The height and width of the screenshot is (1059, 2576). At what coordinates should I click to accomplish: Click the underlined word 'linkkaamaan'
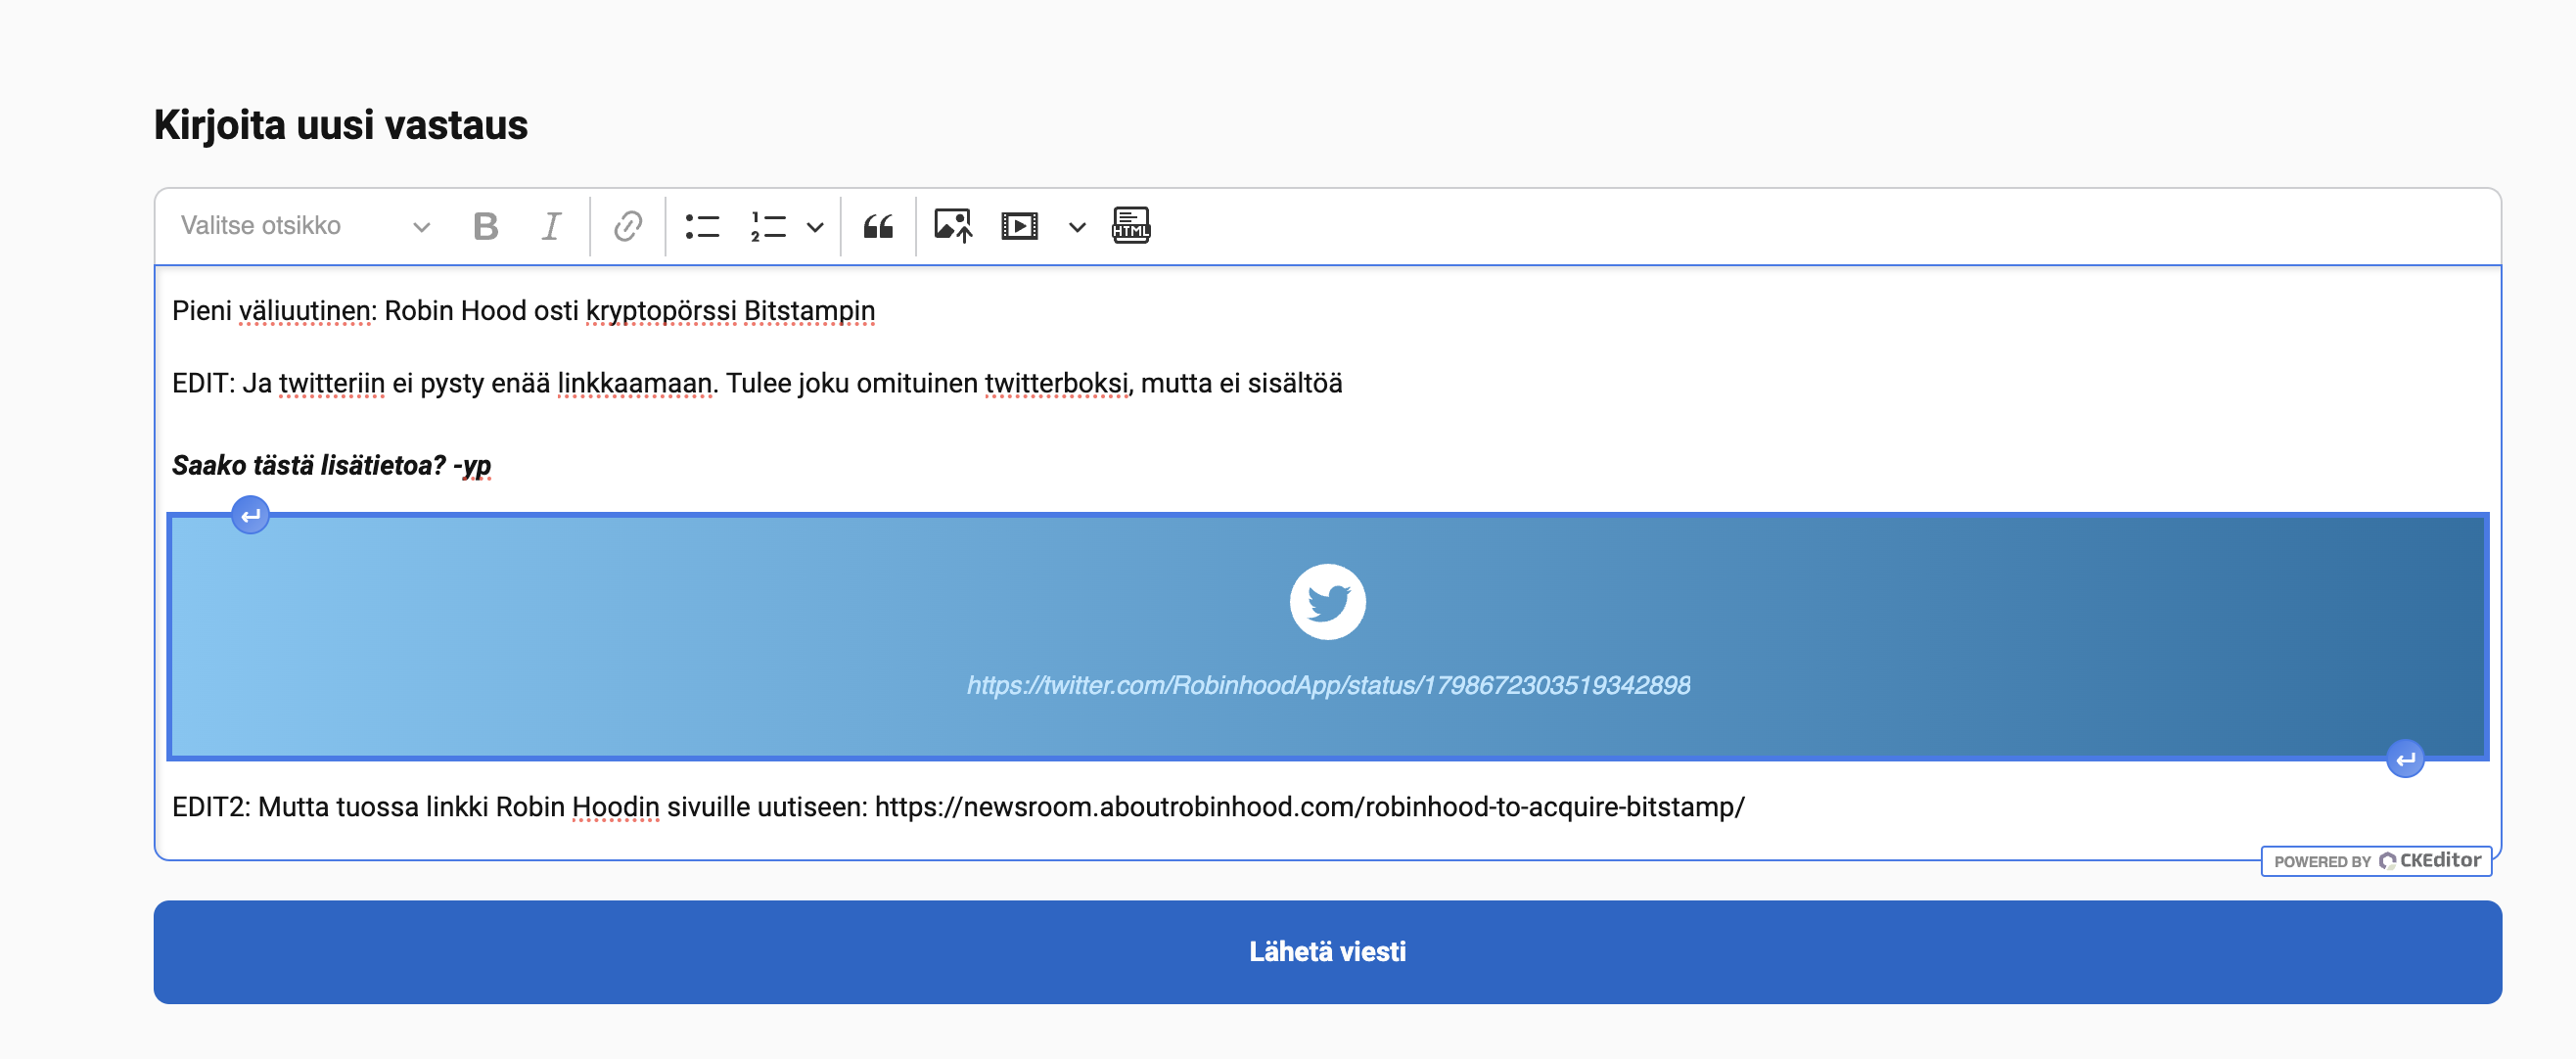tap(634, 384)
